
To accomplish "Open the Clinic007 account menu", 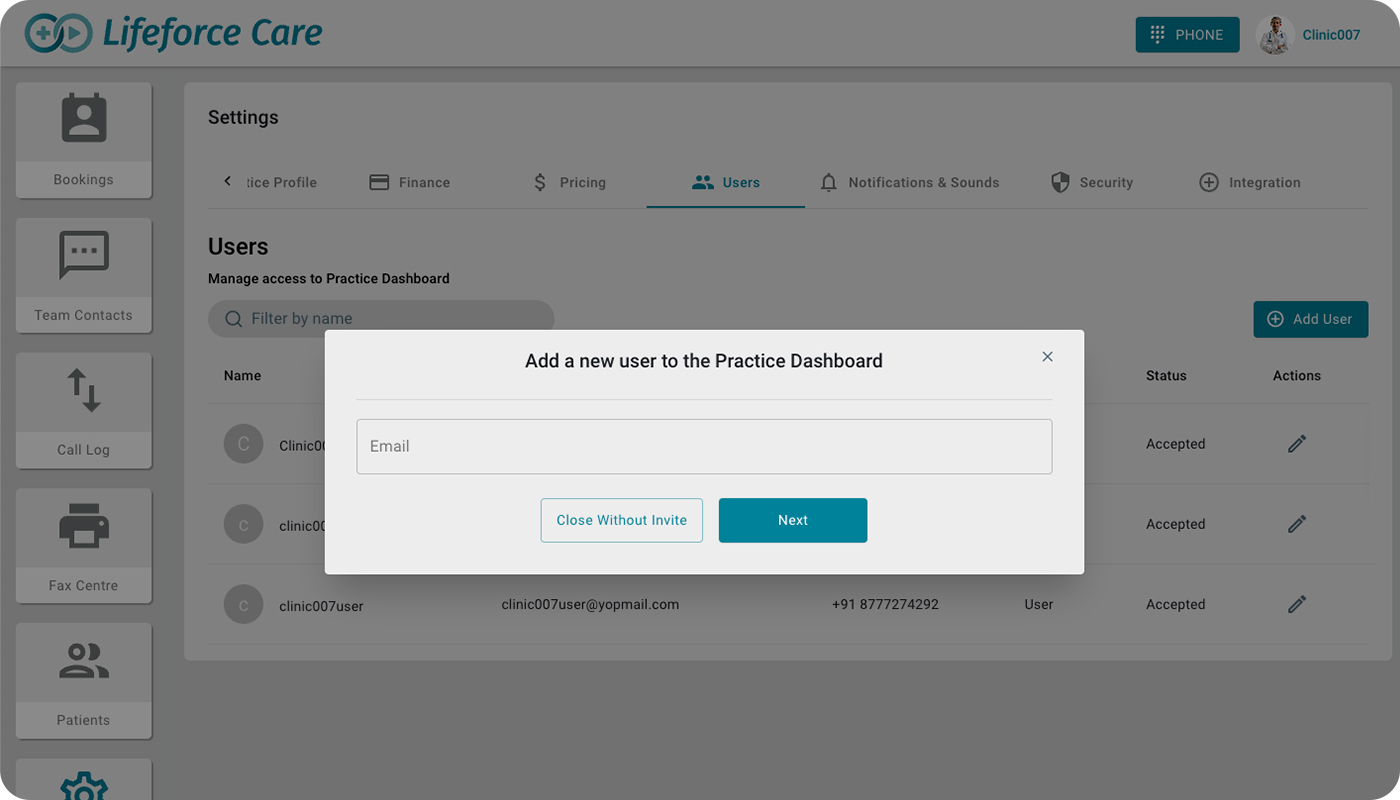I will click(x=1309, y=35).
